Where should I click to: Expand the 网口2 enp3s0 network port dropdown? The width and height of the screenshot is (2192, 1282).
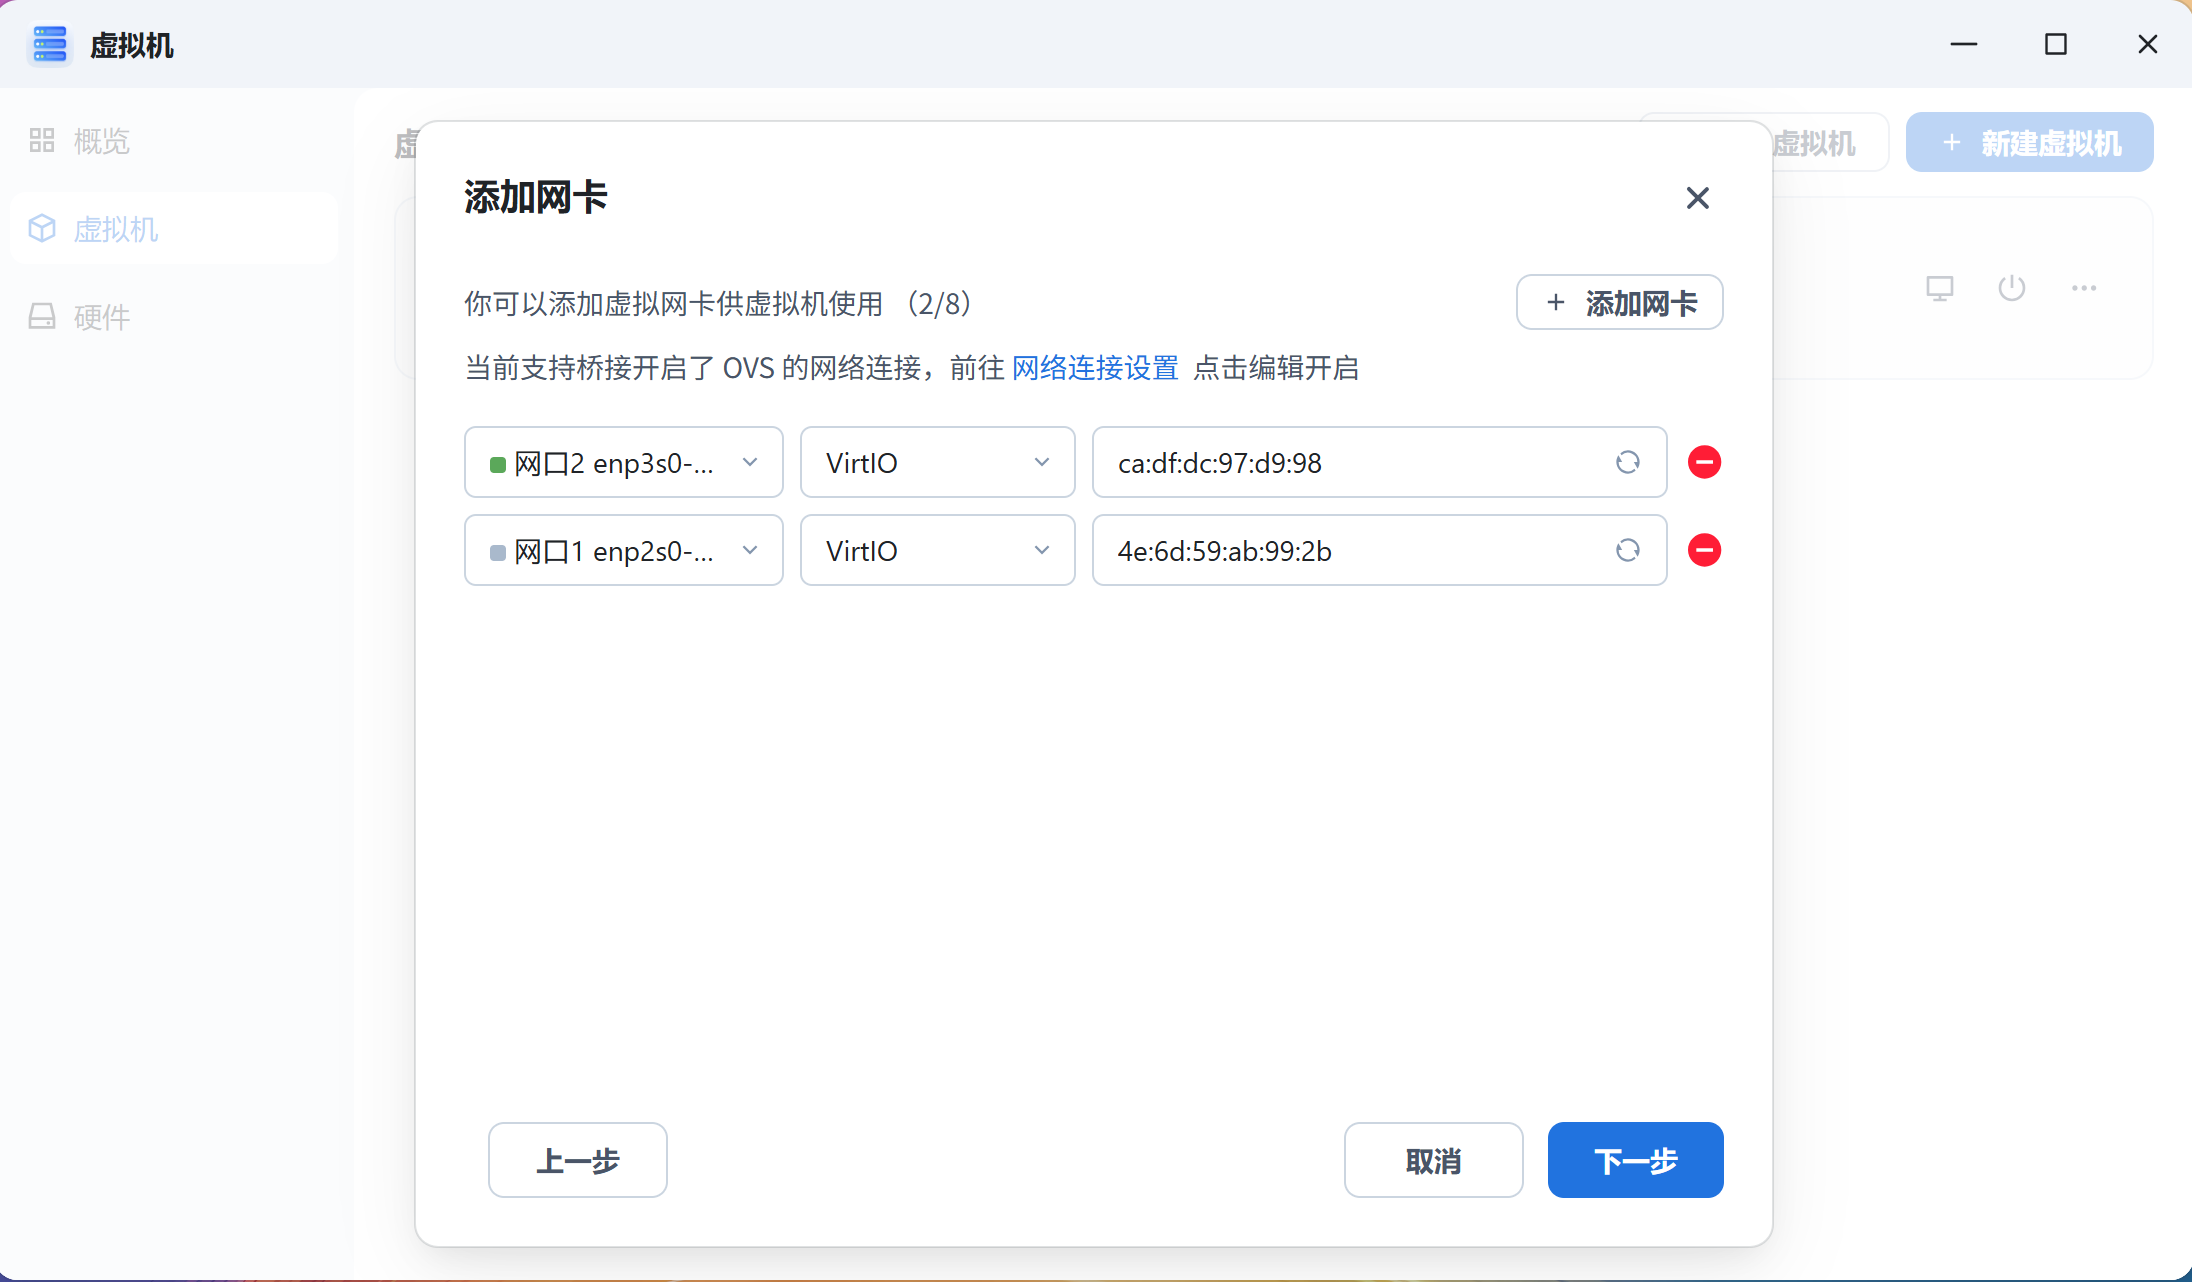[x=623, y=462]
